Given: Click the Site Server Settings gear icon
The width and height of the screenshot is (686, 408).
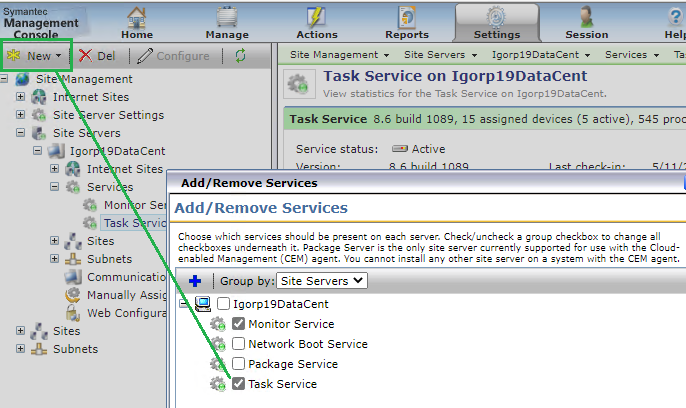Looking at the screenshot, I should tap(39, 115).
